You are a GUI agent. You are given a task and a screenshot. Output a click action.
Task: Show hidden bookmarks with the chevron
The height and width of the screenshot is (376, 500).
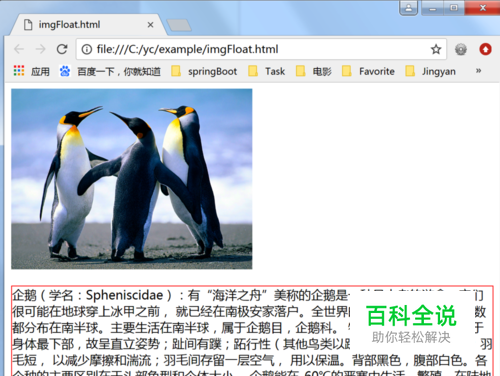[x=478, y=71]
